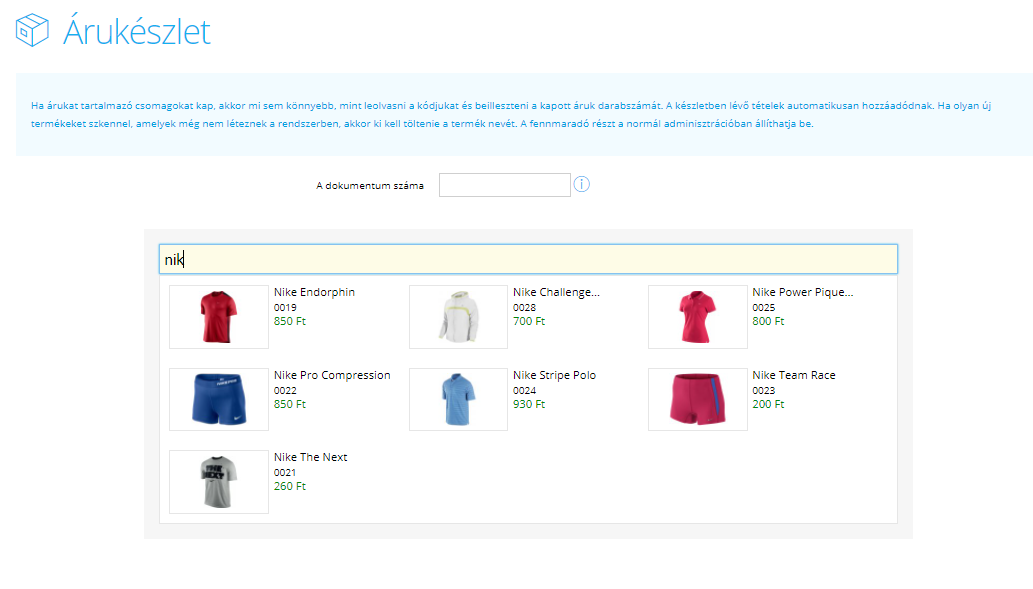Image resolution: width=1033 pixels, height=589 pixels.
Task: Click the 930 Ft price
Action: pos(529,405)
